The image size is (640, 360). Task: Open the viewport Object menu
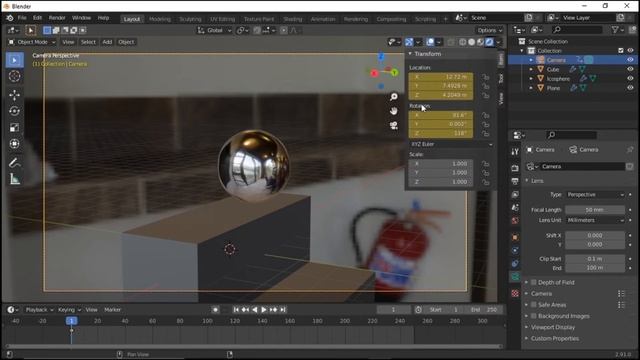tap(126, 42)
